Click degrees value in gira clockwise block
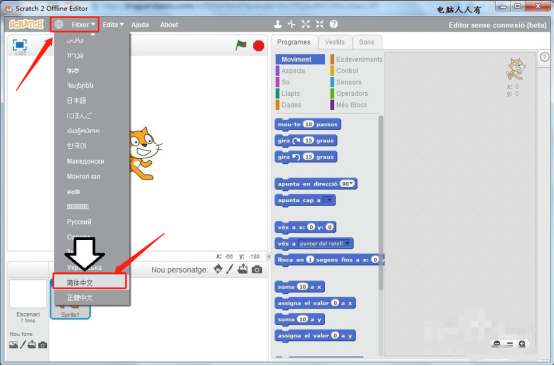Screen dimensions: 554x366 click(309, 140)
